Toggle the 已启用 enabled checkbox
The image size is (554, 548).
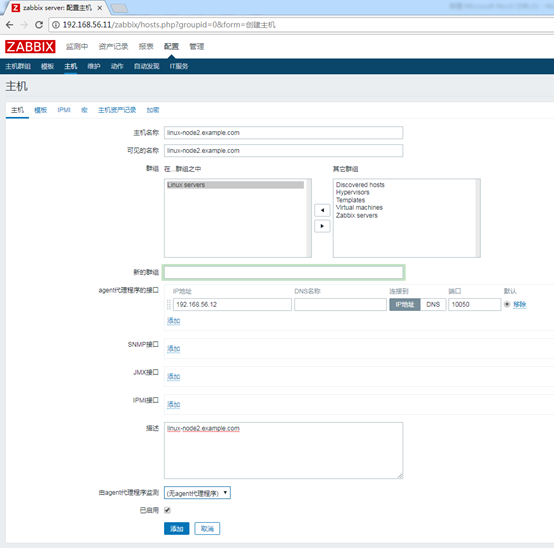(167, 510)
